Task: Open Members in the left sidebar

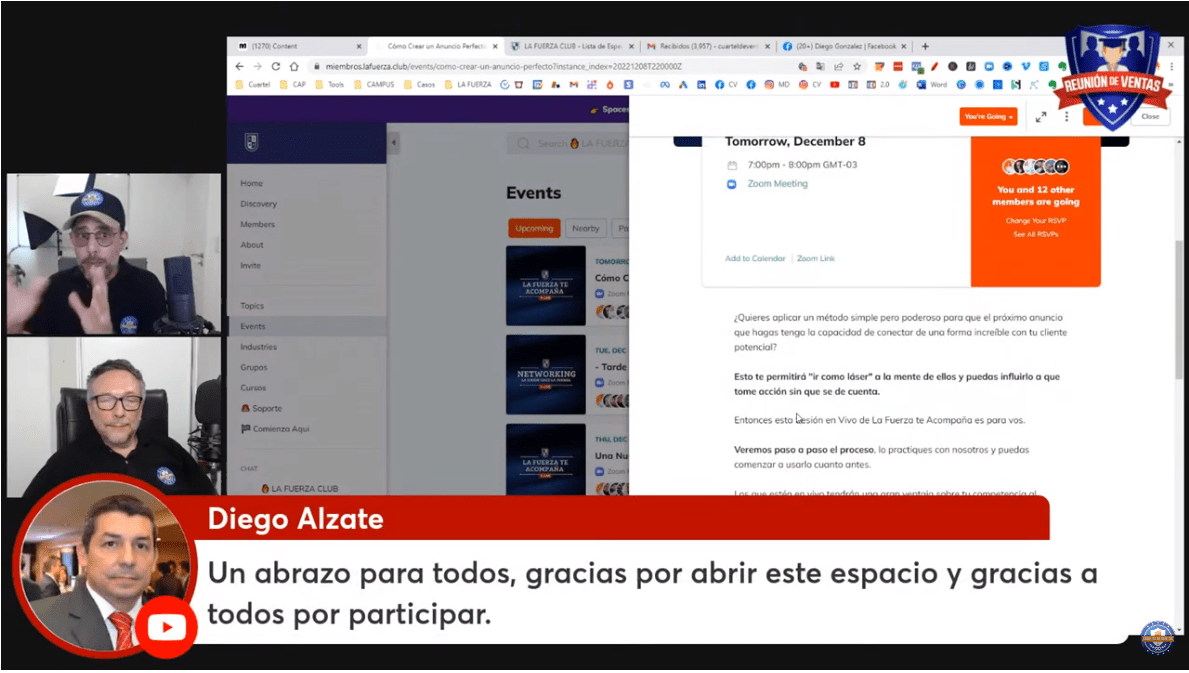Action: [257, 224]
